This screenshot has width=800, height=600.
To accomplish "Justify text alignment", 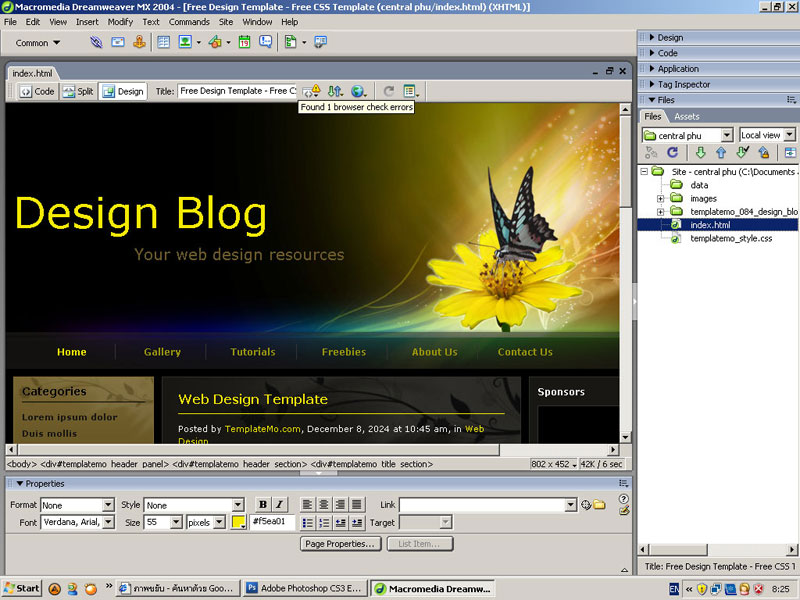I will tap(357, 505).
